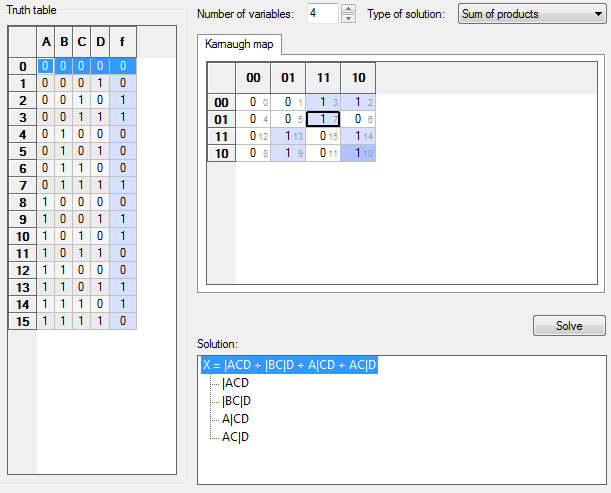Toggle Karnaugh map cell 3
611x493 pixels.
point(323,102)
